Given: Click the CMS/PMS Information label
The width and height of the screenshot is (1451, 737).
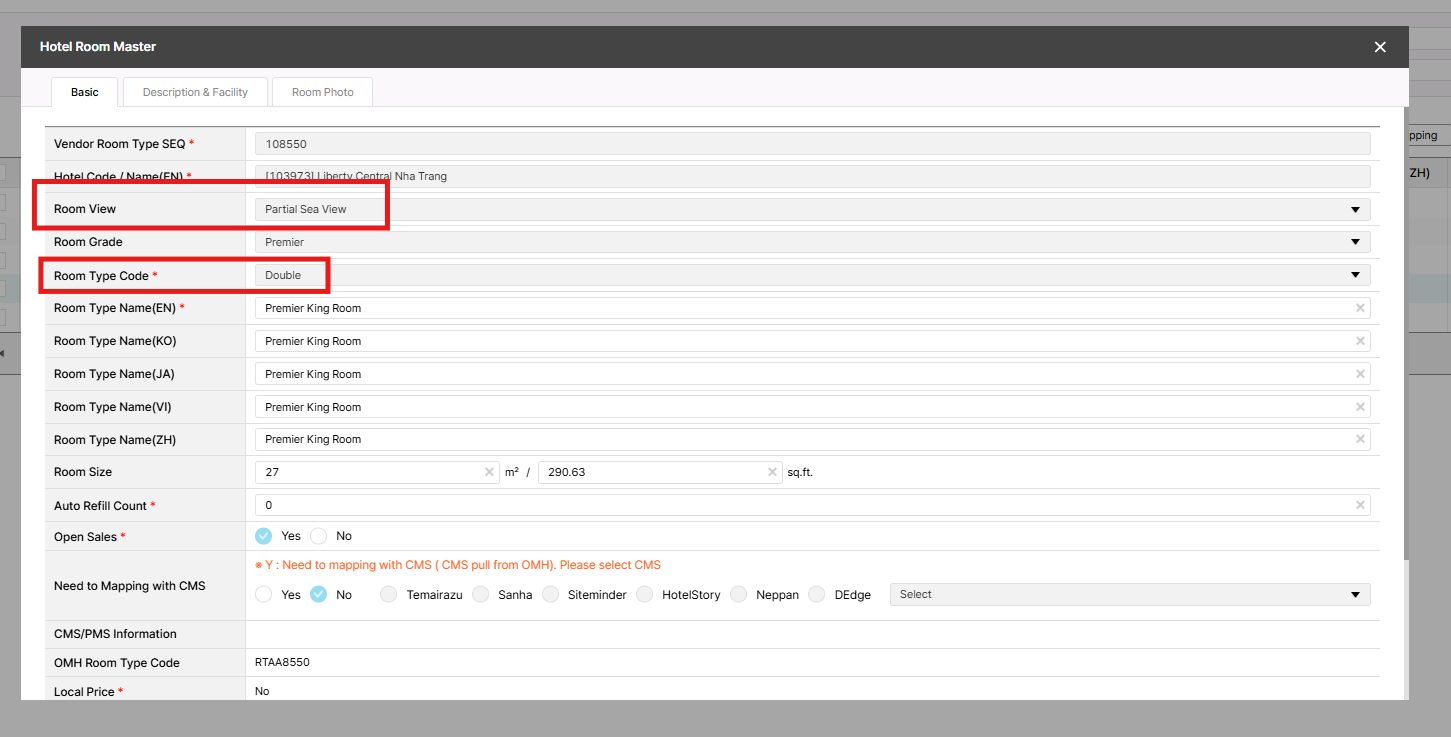Looking at the screenshot, I should coord(115,634).
